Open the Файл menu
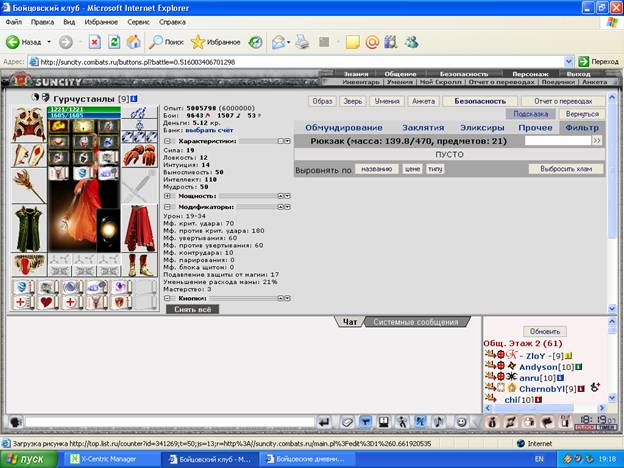 [14, 22]
